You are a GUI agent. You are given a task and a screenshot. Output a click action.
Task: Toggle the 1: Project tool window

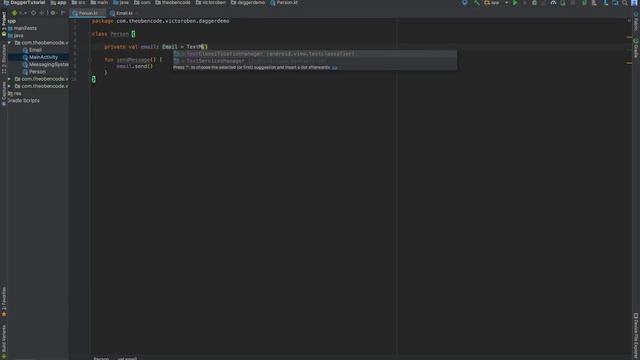[4, 24]
